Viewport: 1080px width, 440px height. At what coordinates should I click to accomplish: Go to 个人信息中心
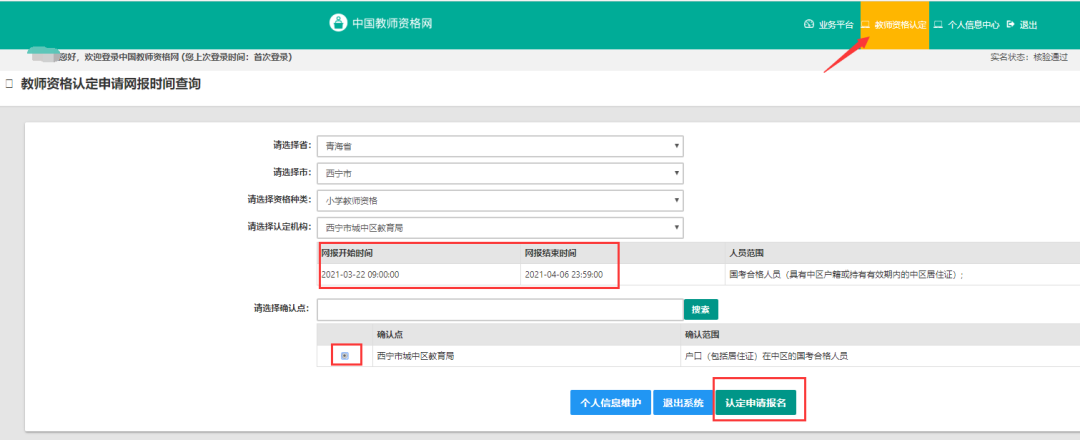[x=966, y=25]
